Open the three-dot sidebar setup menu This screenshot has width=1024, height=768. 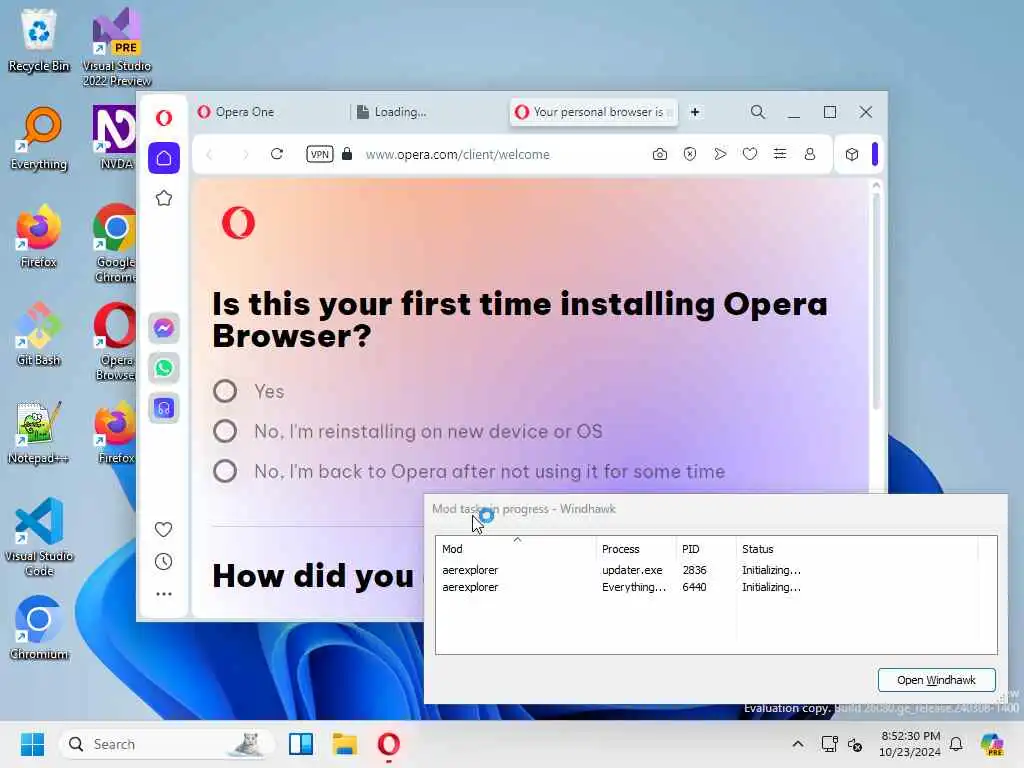pyautogui.click(x=164, y=594)
